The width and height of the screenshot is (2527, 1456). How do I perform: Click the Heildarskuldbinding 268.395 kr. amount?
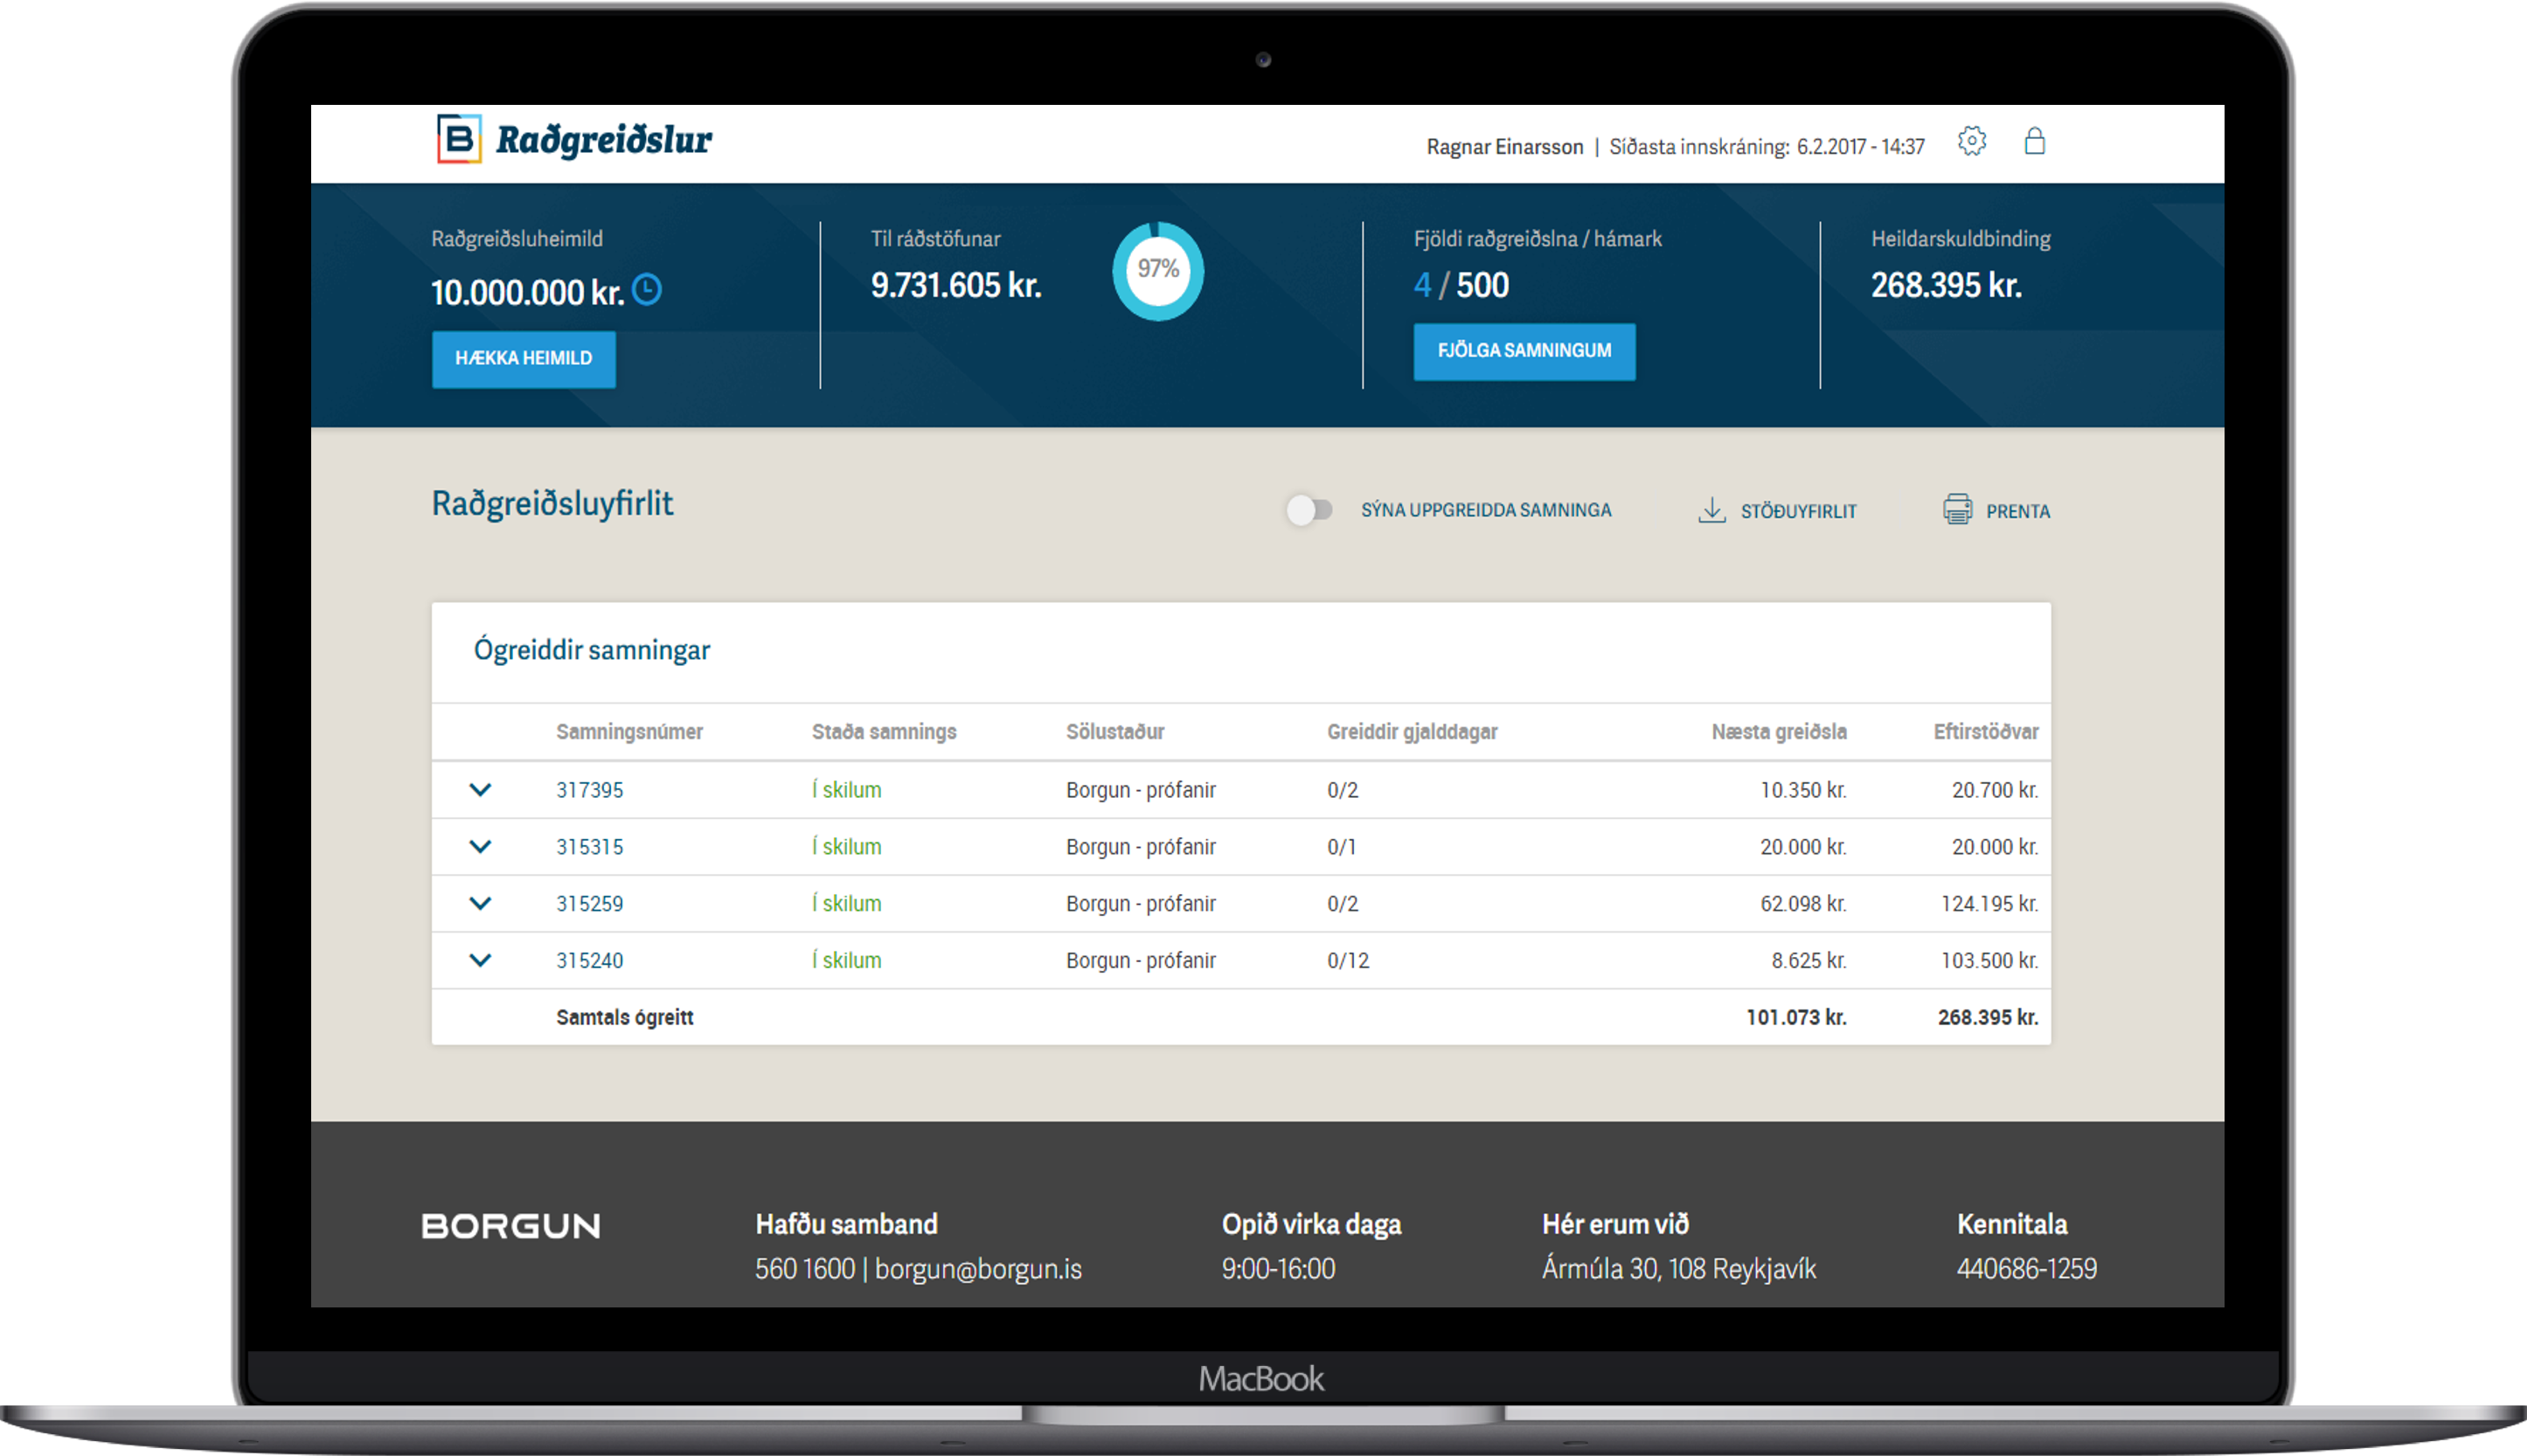[1946, 286]
